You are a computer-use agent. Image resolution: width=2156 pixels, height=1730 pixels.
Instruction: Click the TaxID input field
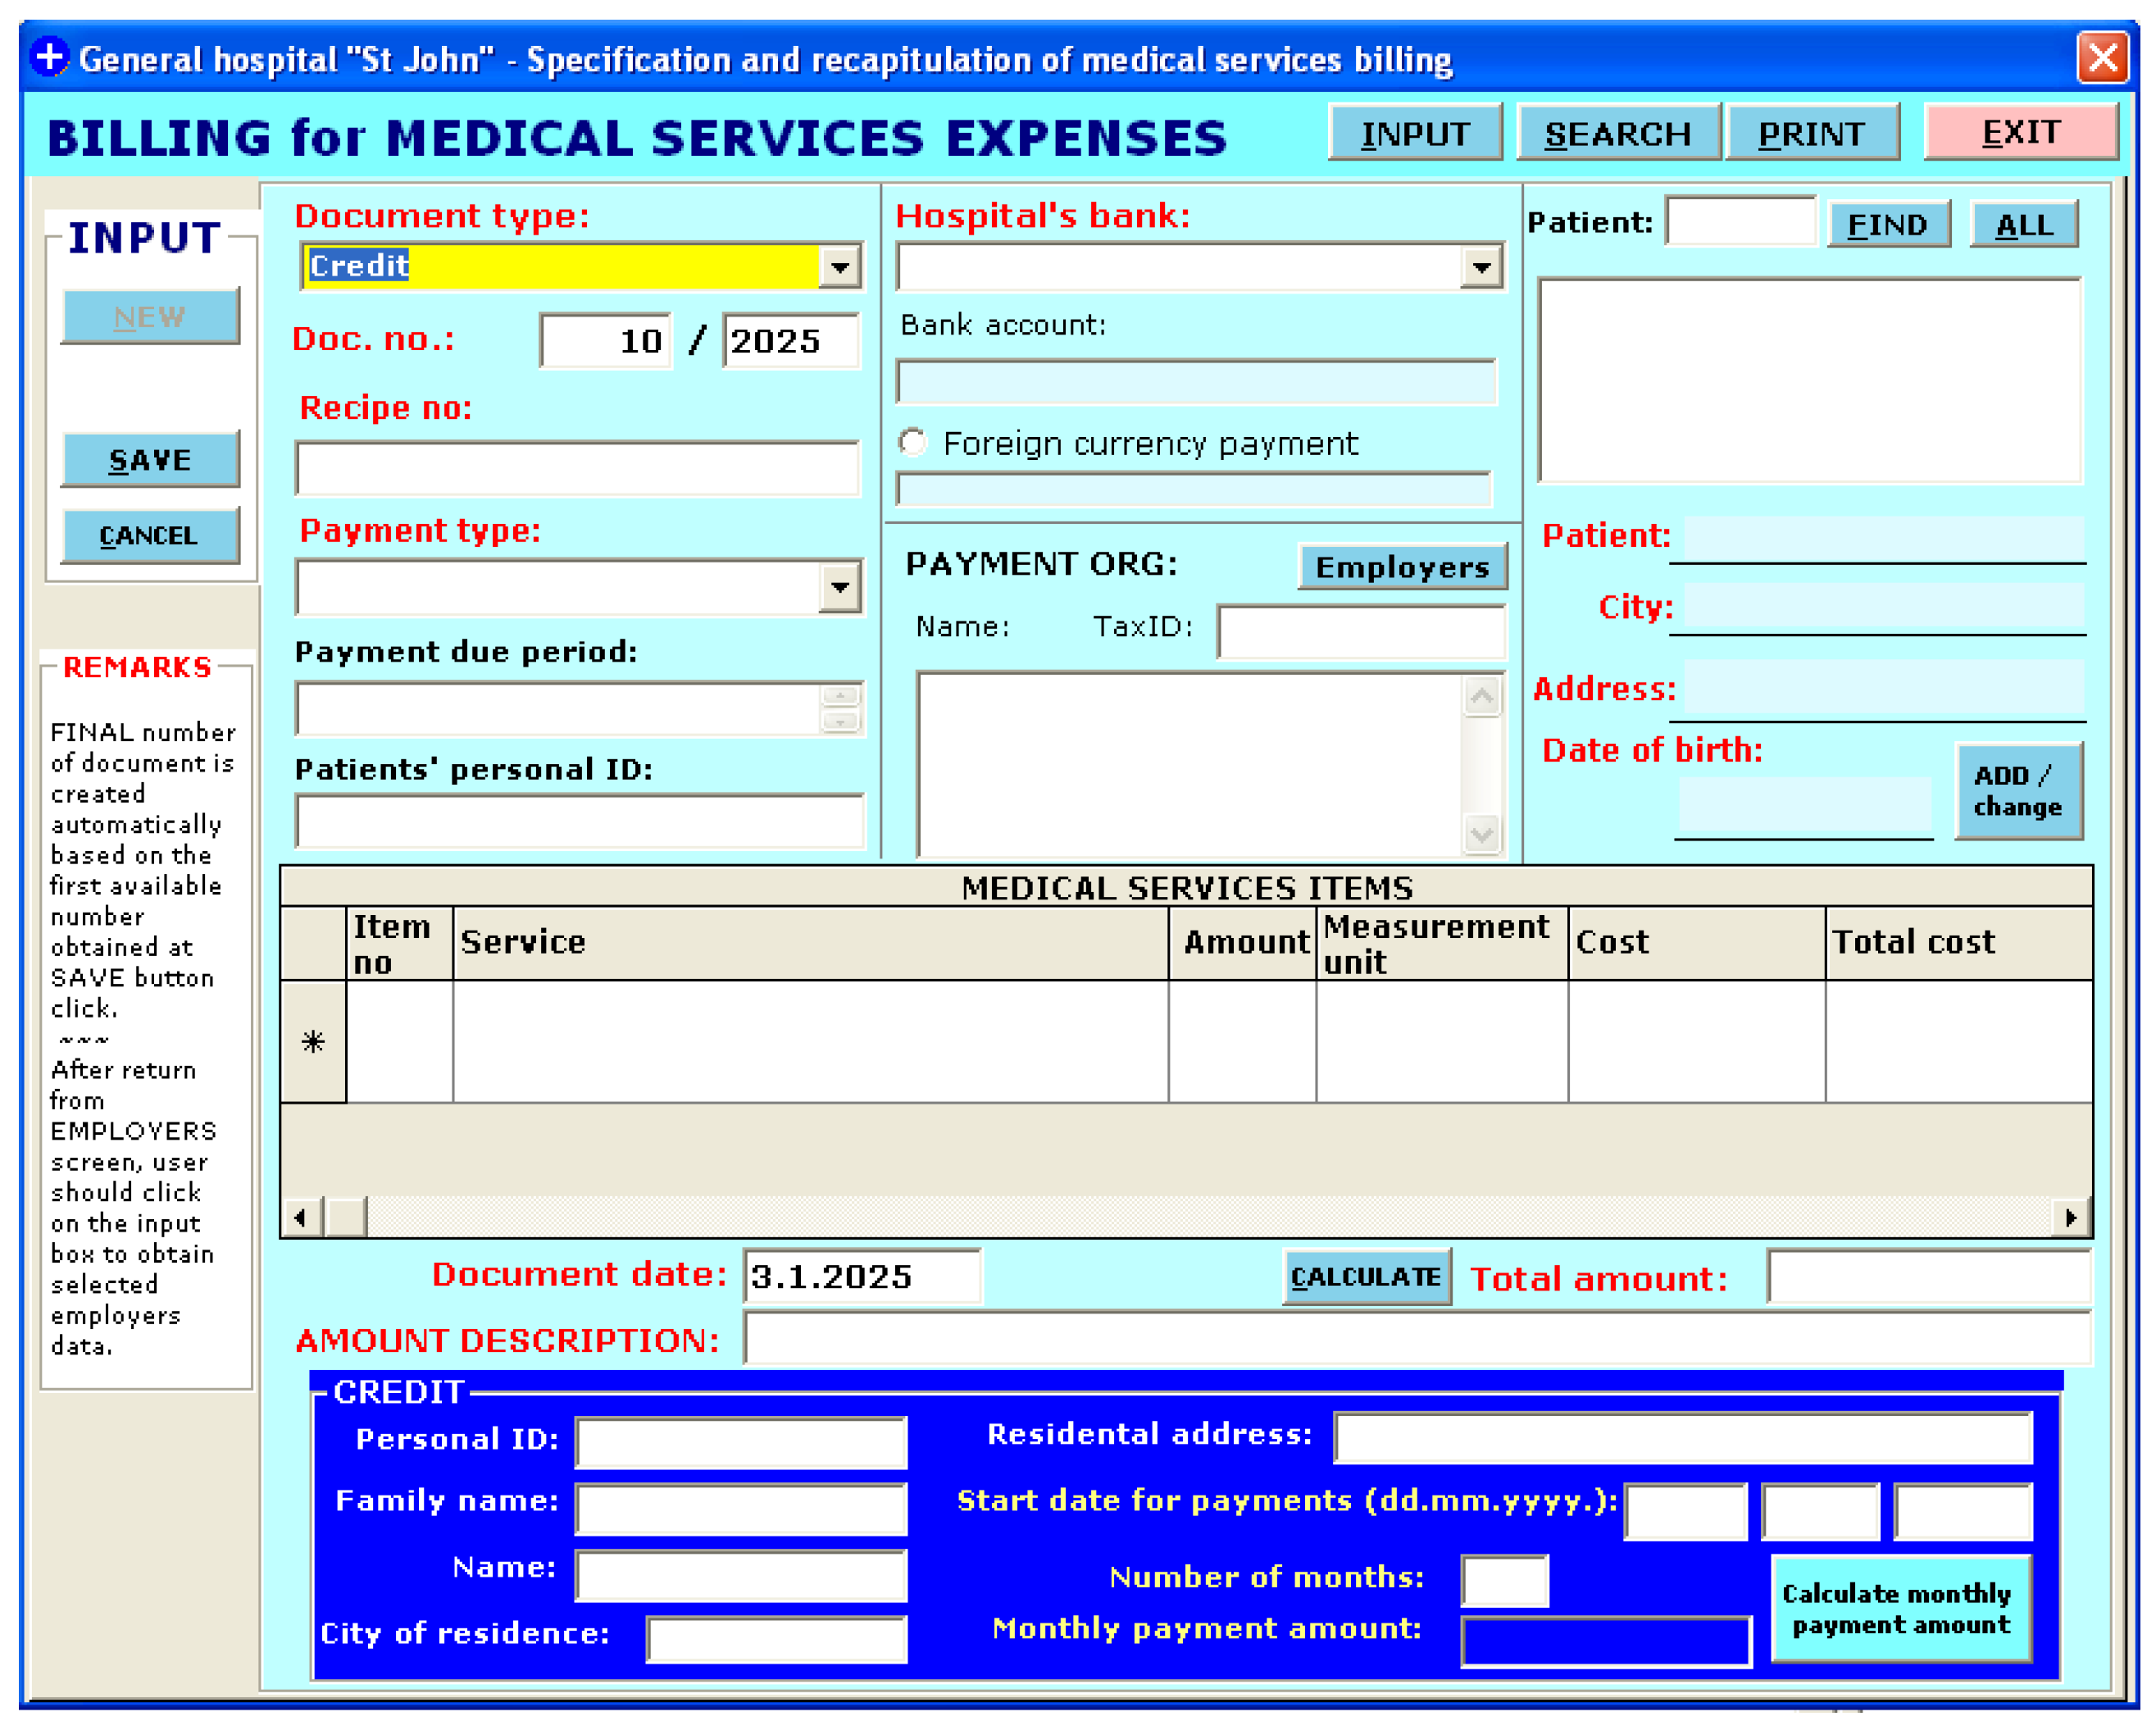pos(1362,631)
